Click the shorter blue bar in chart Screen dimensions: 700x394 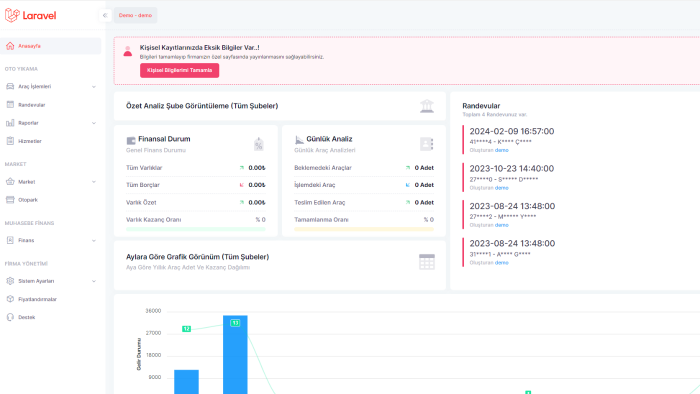pos(186,382)
